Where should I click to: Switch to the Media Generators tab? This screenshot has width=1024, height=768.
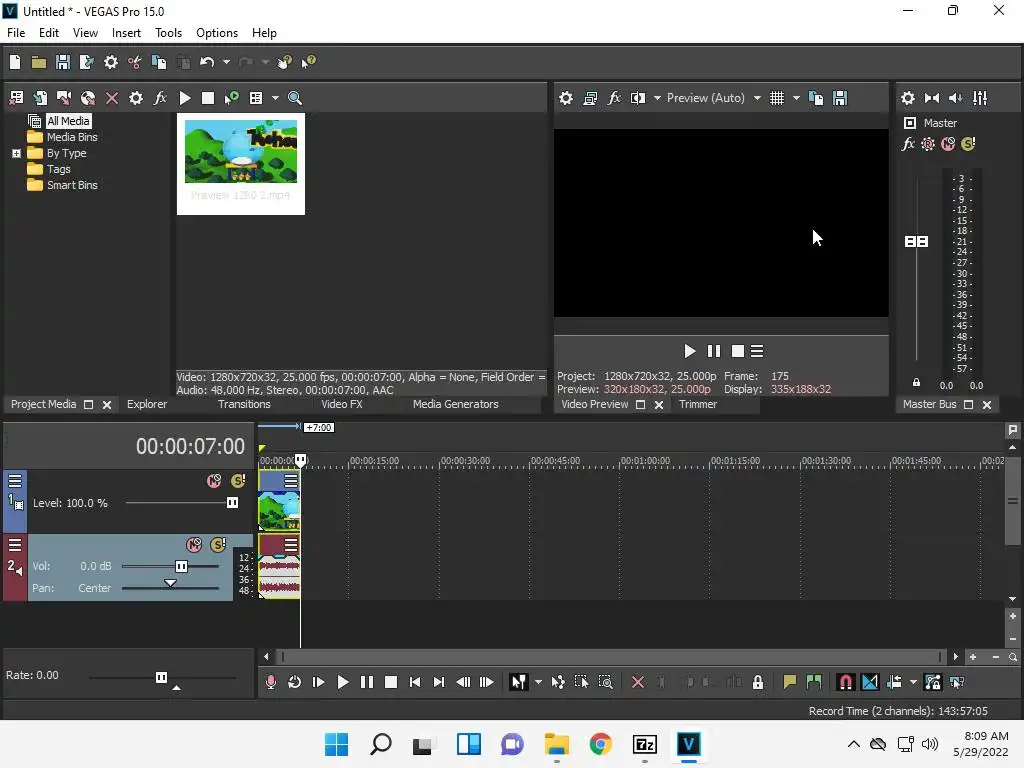point(456,404)
